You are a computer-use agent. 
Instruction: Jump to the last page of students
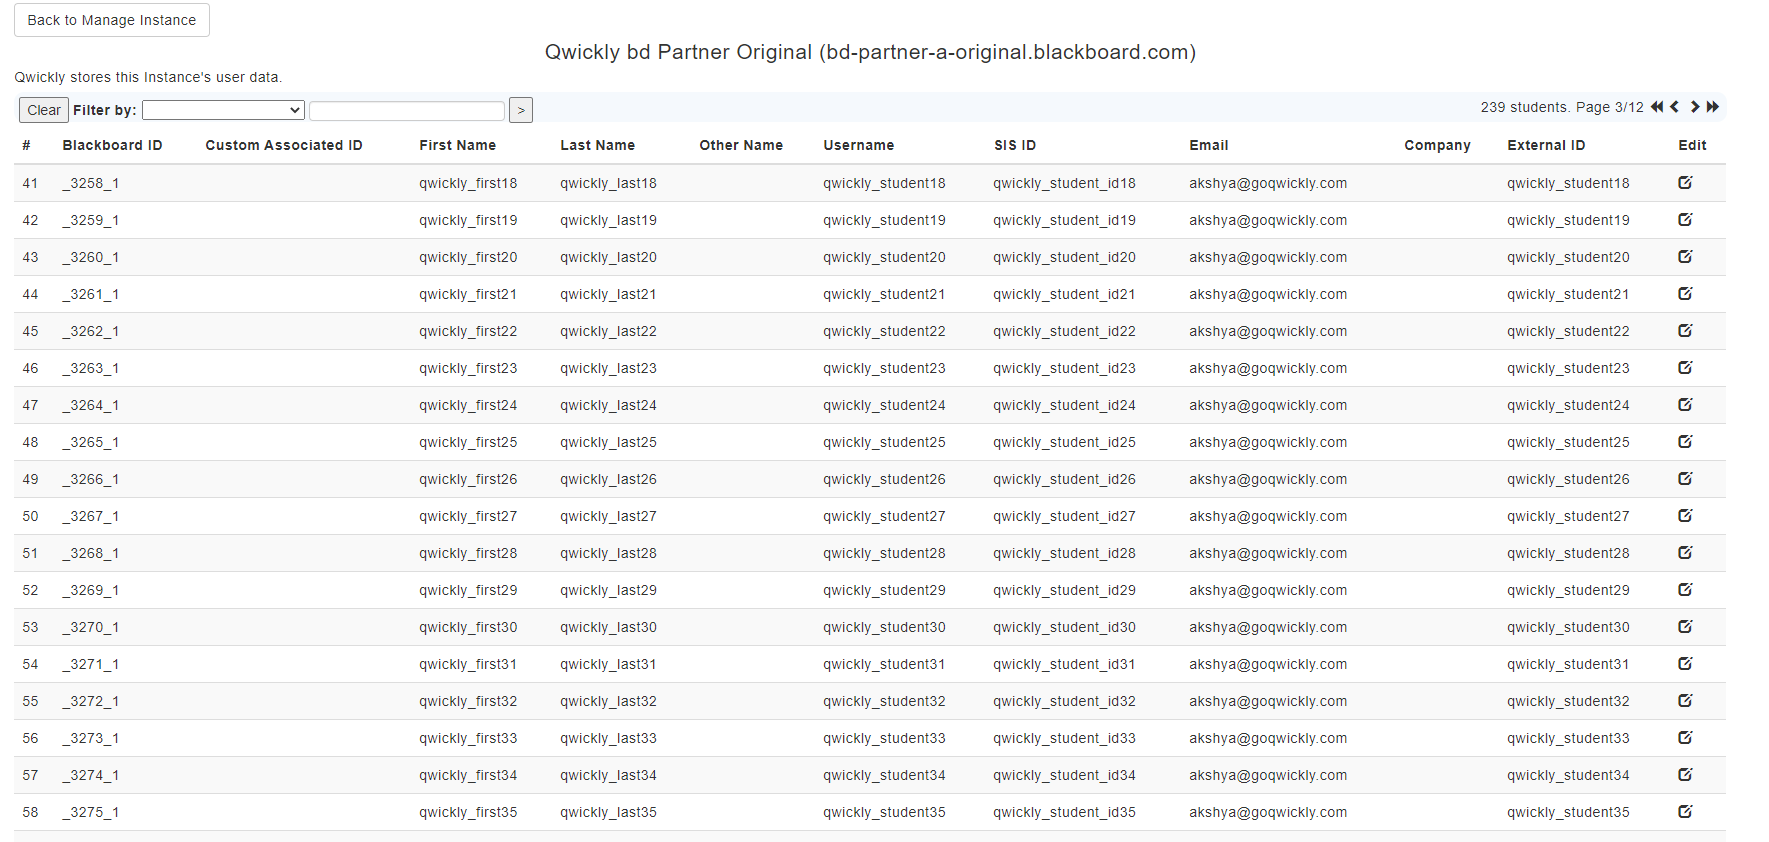tap(1713, 107)
